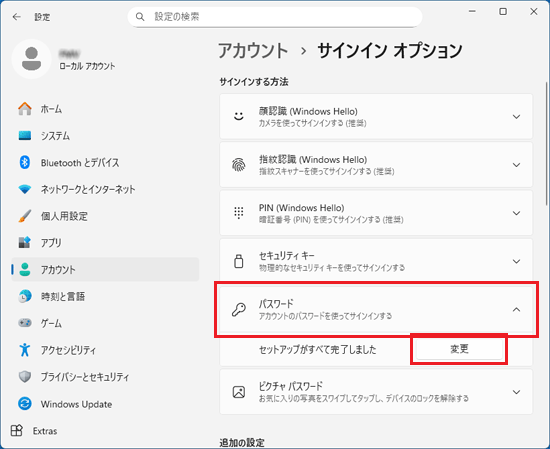Expand the ピクチャ パスワード chevron
The height and width of the screenshot is (449, 550).
point(516,392)
